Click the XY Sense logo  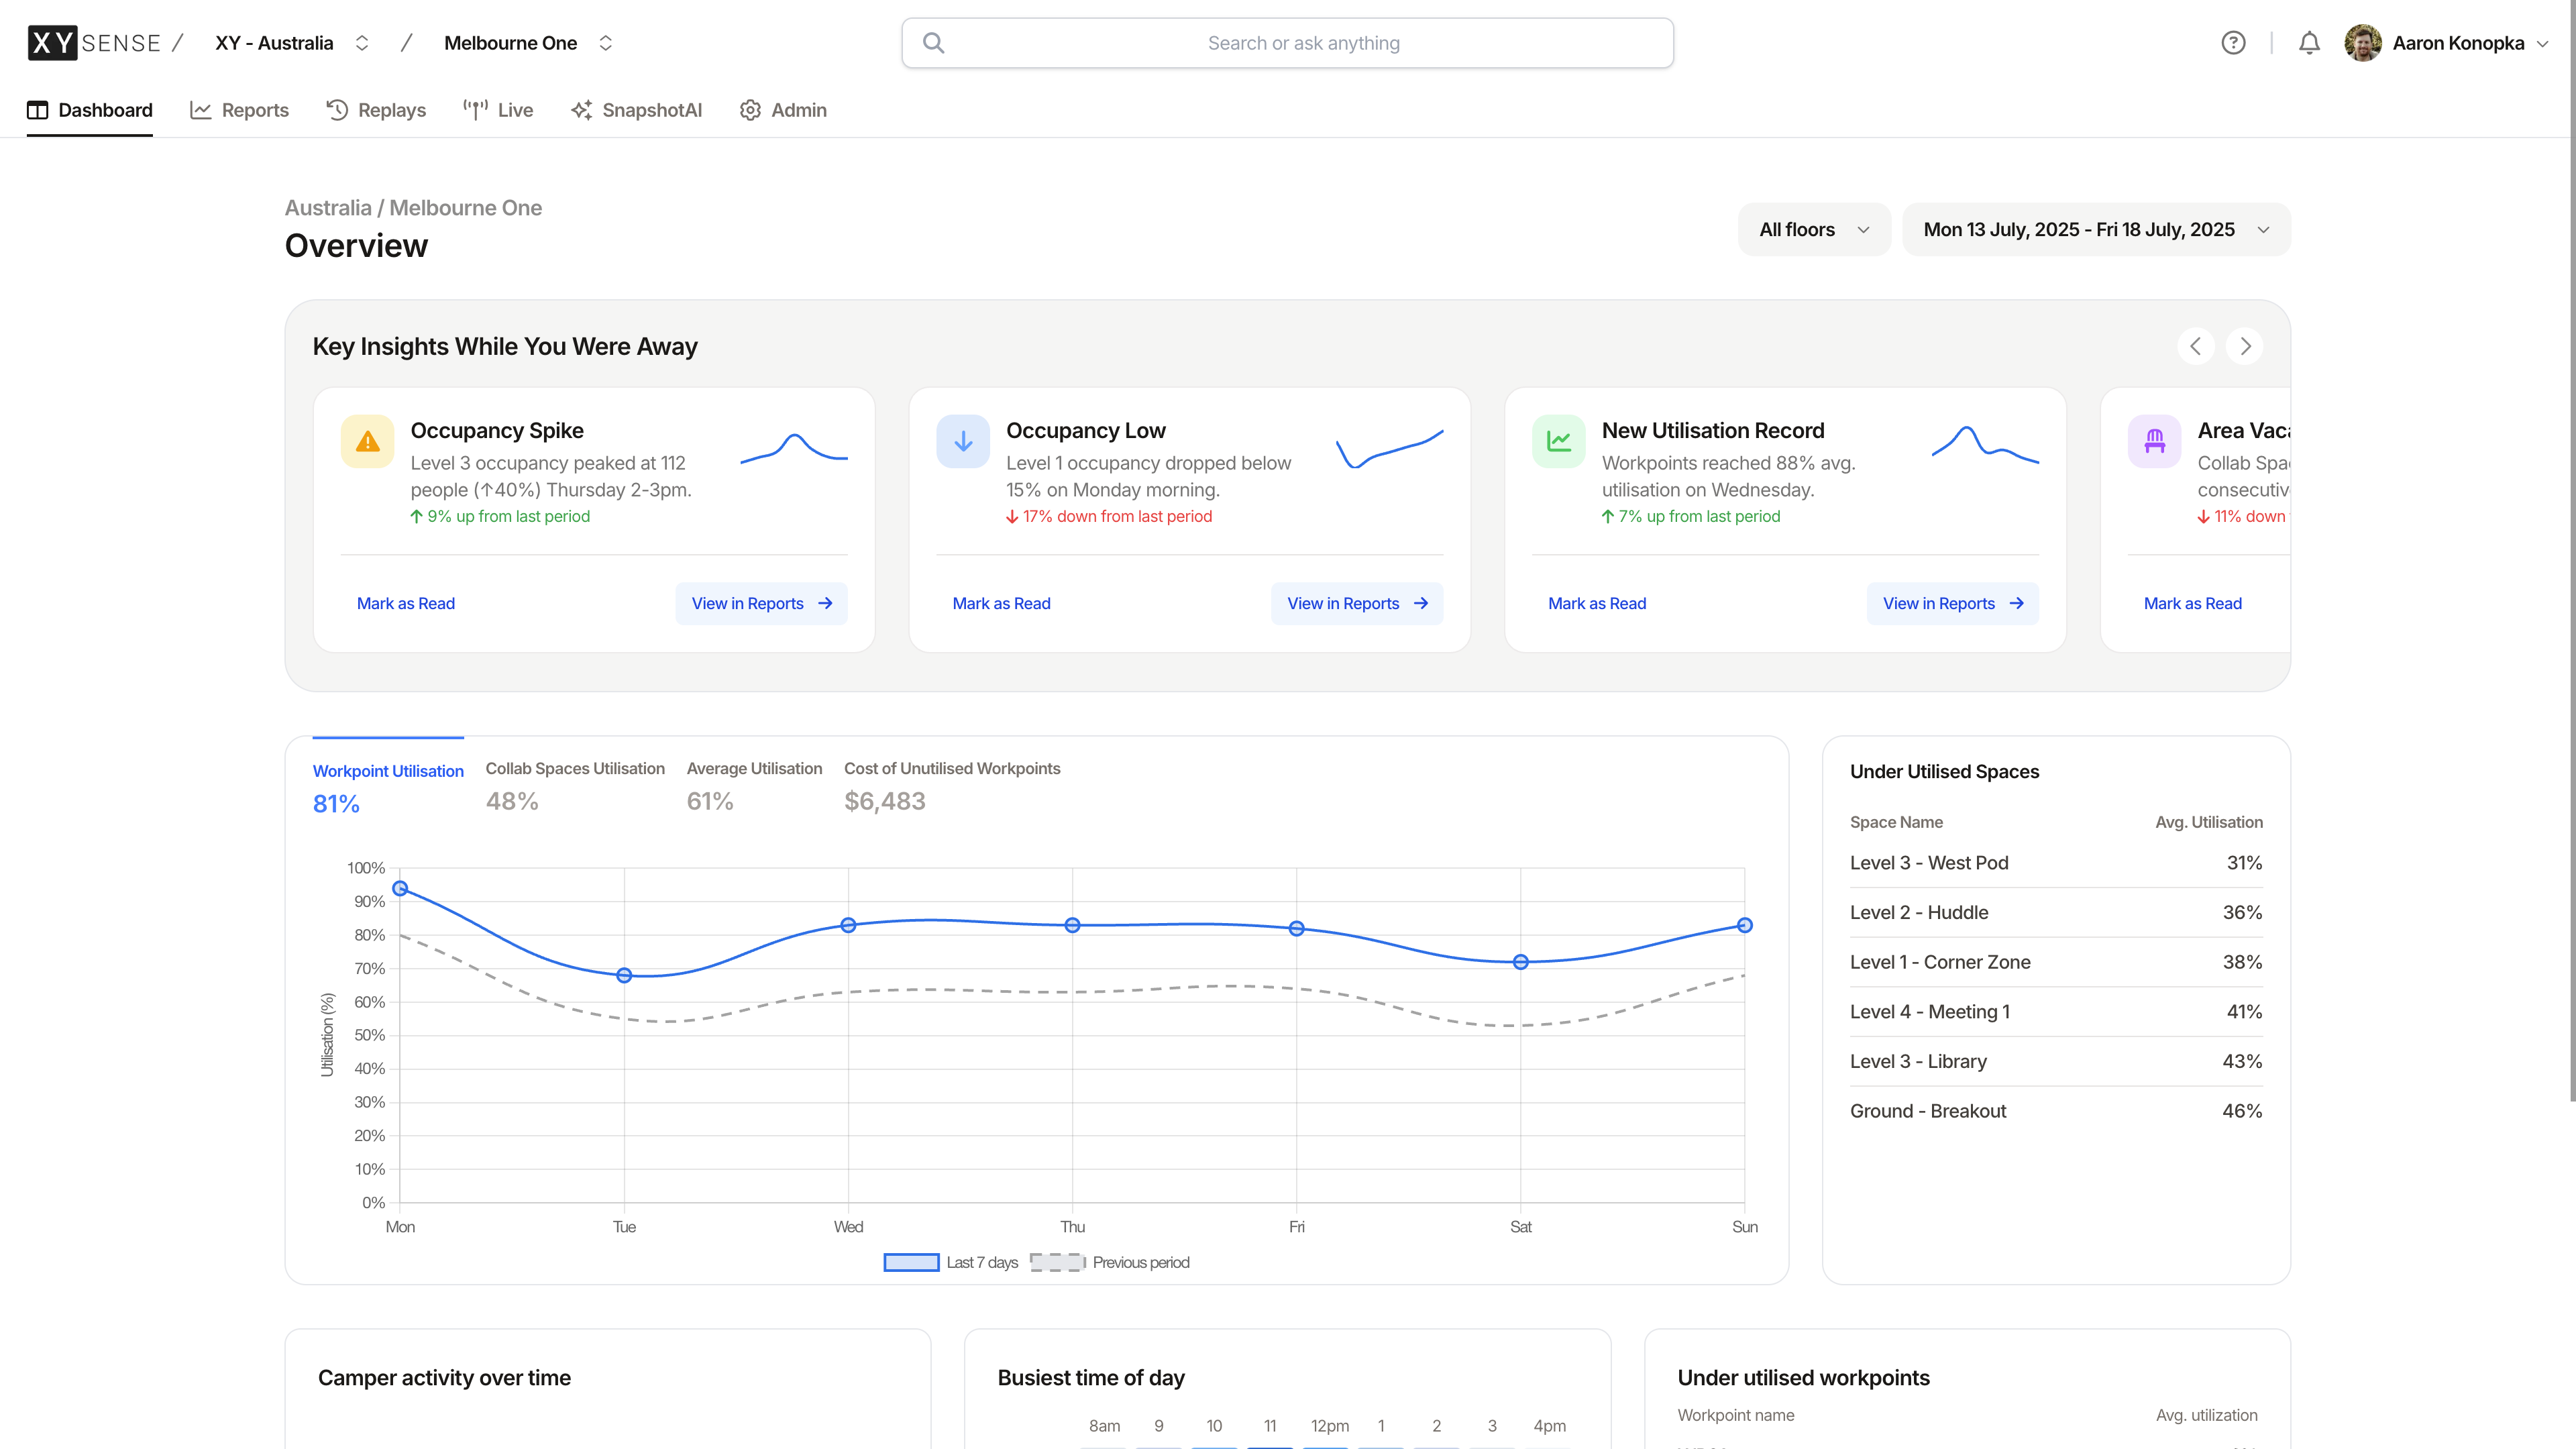tap(94, 43)
